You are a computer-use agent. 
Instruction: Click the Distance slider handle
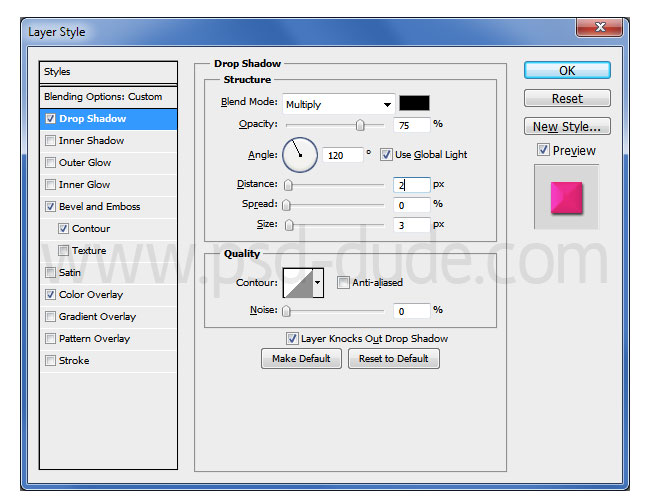tap(288, 185)
